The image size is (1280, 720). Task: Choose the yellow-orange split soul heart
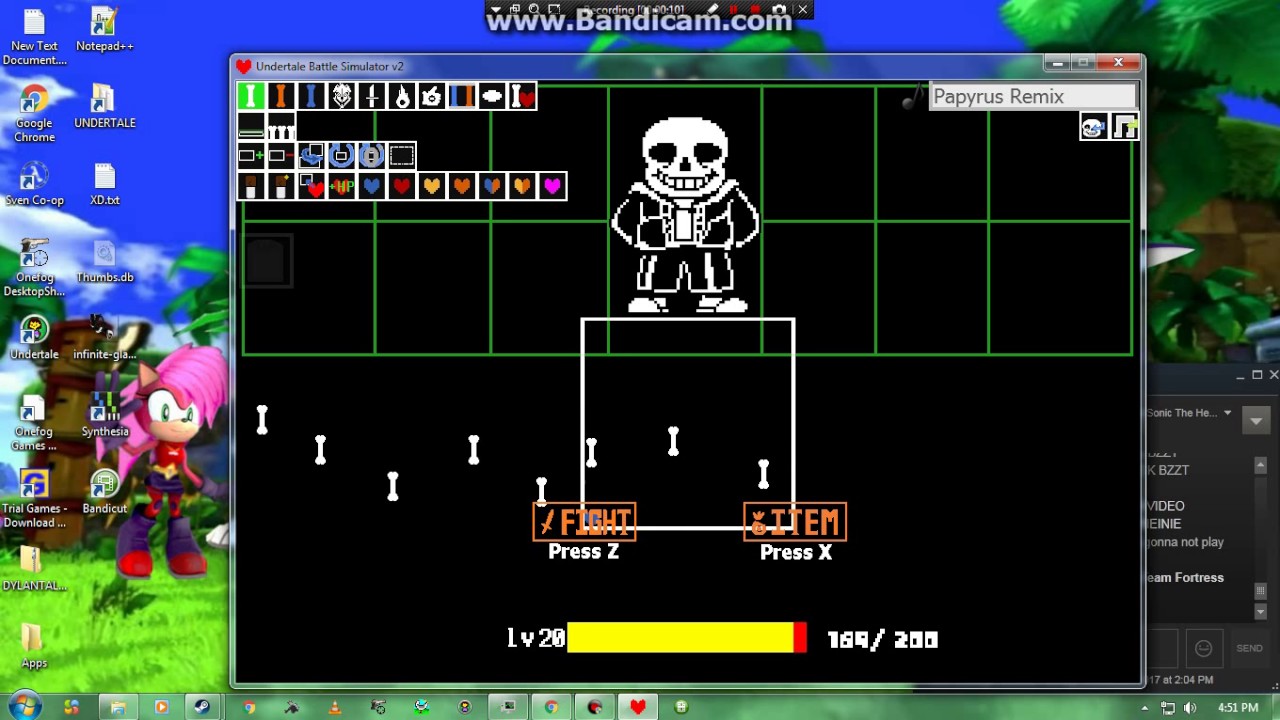click(522, 186)
